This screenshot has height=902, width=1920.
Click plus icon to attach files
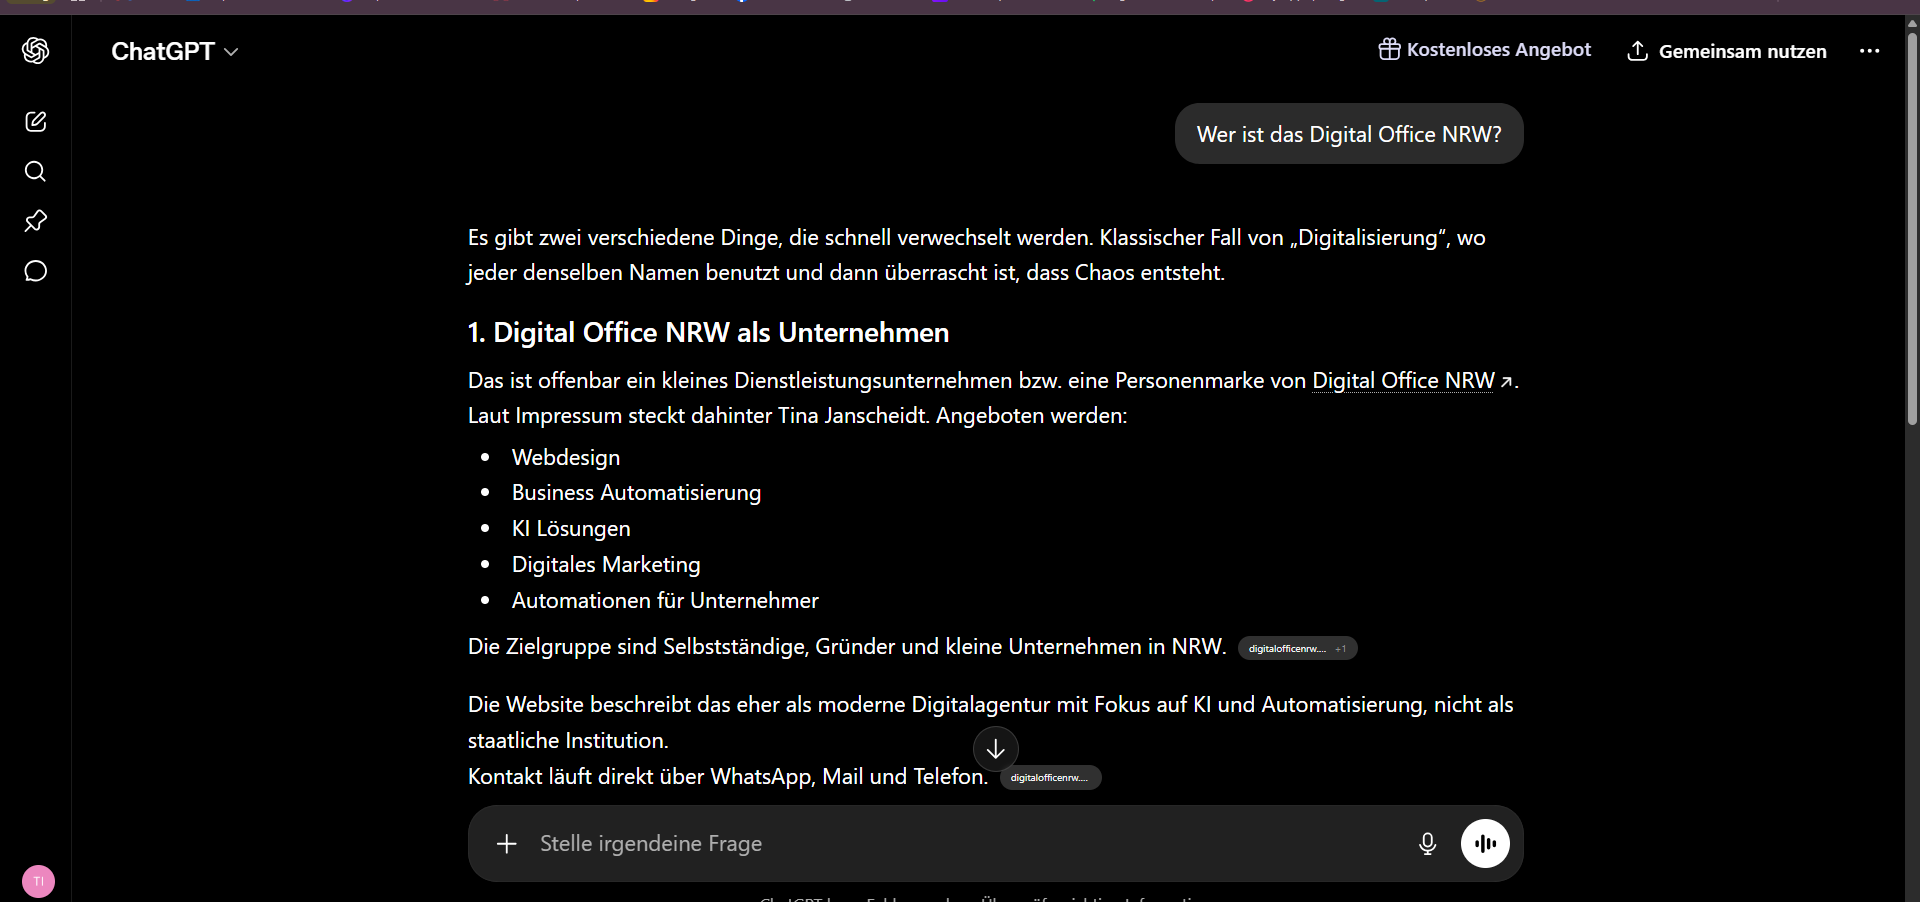click(507, 844)
